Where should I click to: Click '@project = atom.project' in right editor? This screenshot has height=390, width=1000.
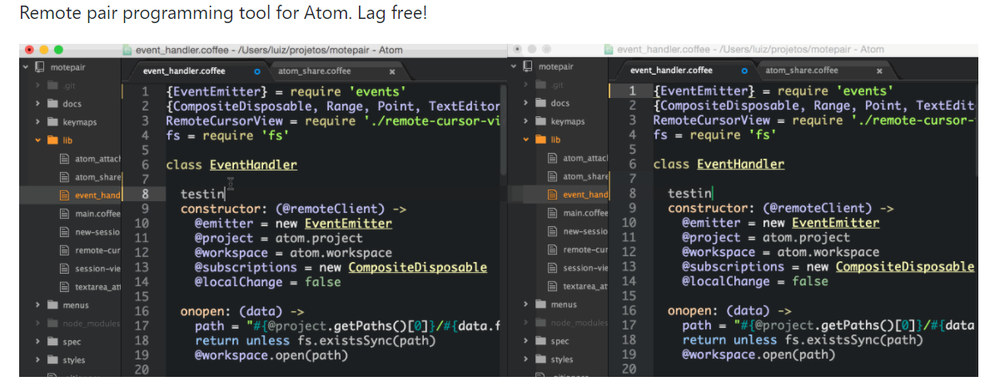[x=766, y=237]
